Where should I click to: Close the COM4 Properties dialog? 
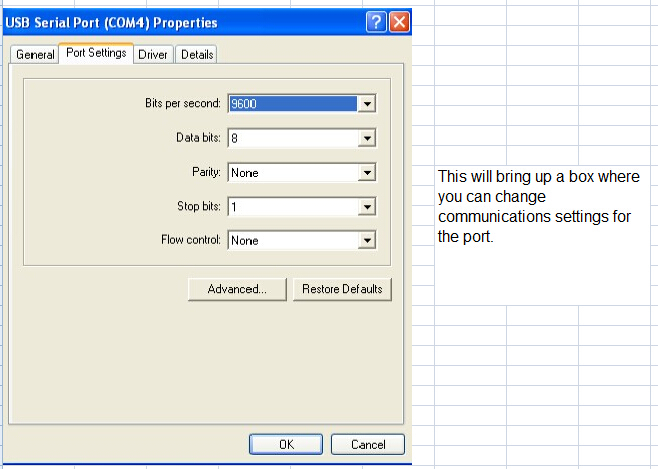click(399, 22)
